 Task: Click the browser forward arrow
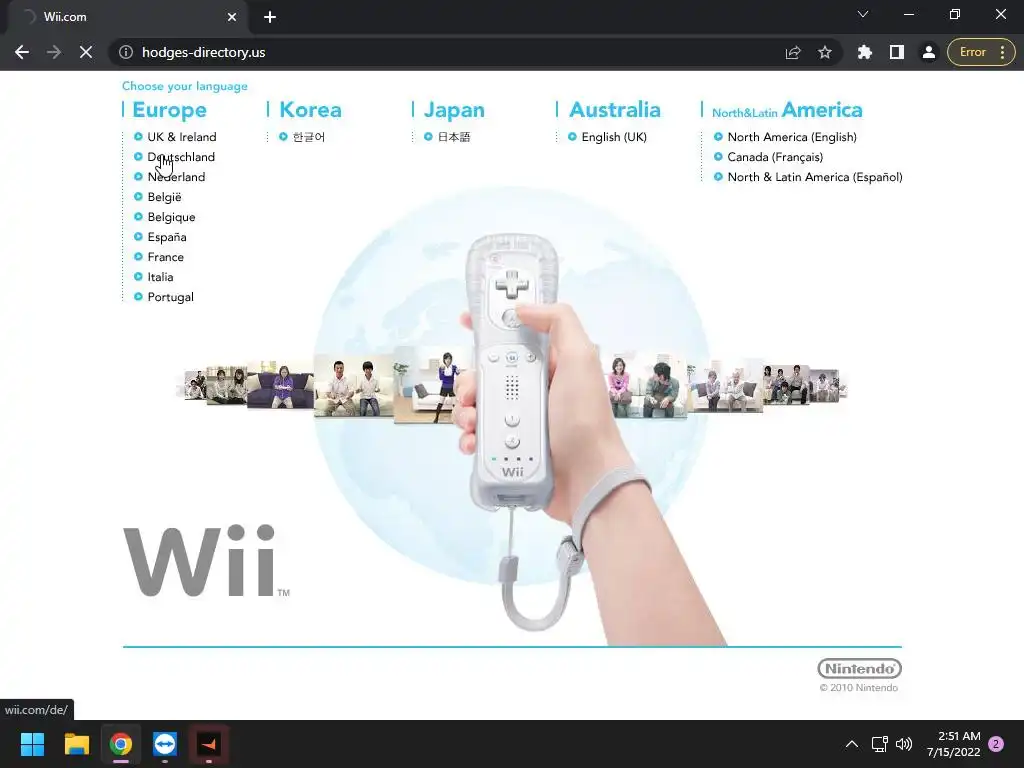54,52
